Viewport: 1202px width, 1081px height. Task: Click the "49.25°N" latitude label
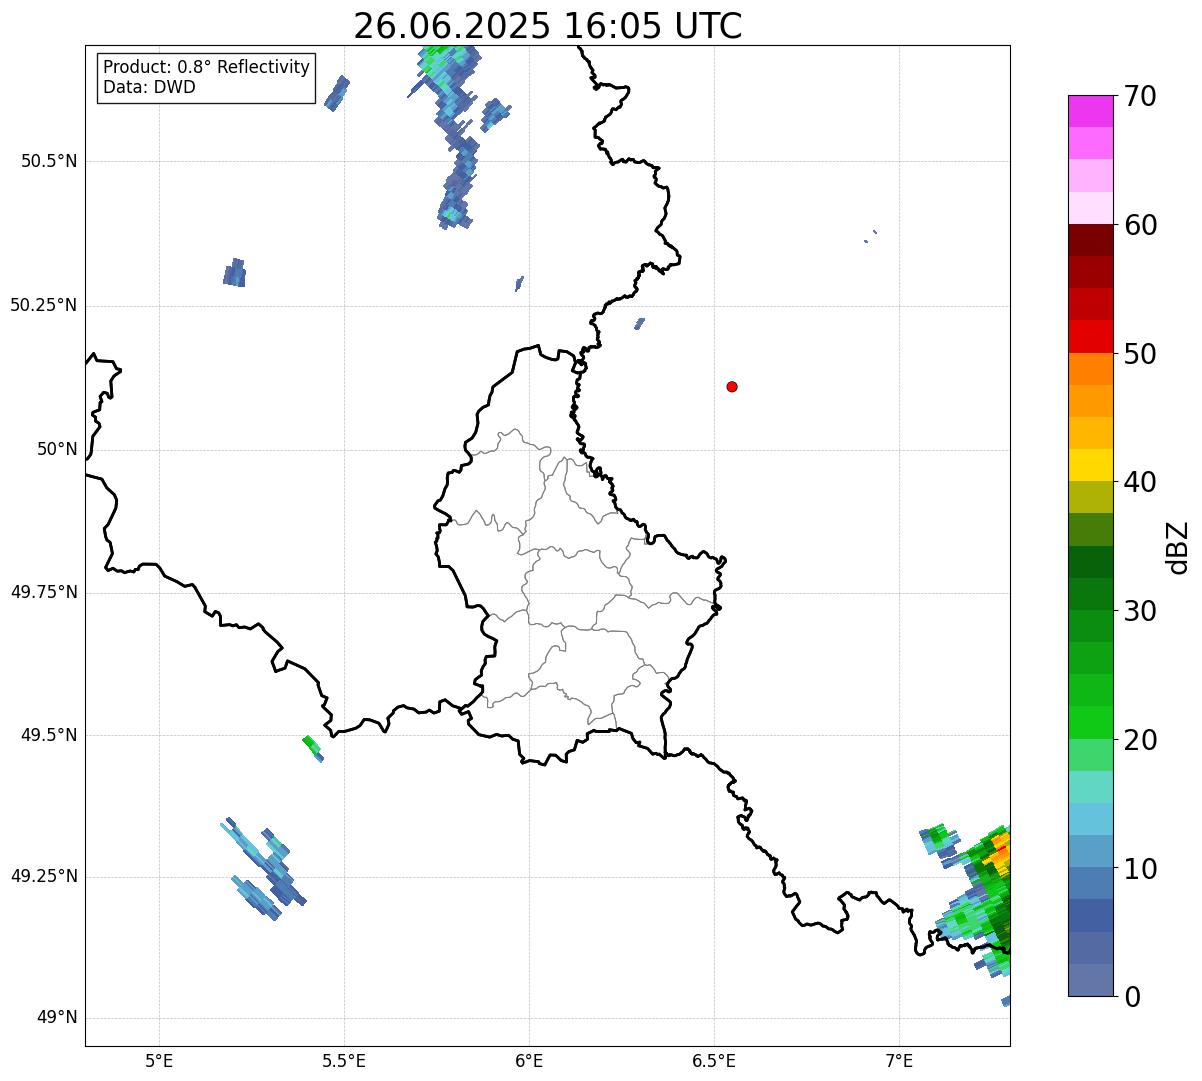pyautogui.click(x=44, y=877)
